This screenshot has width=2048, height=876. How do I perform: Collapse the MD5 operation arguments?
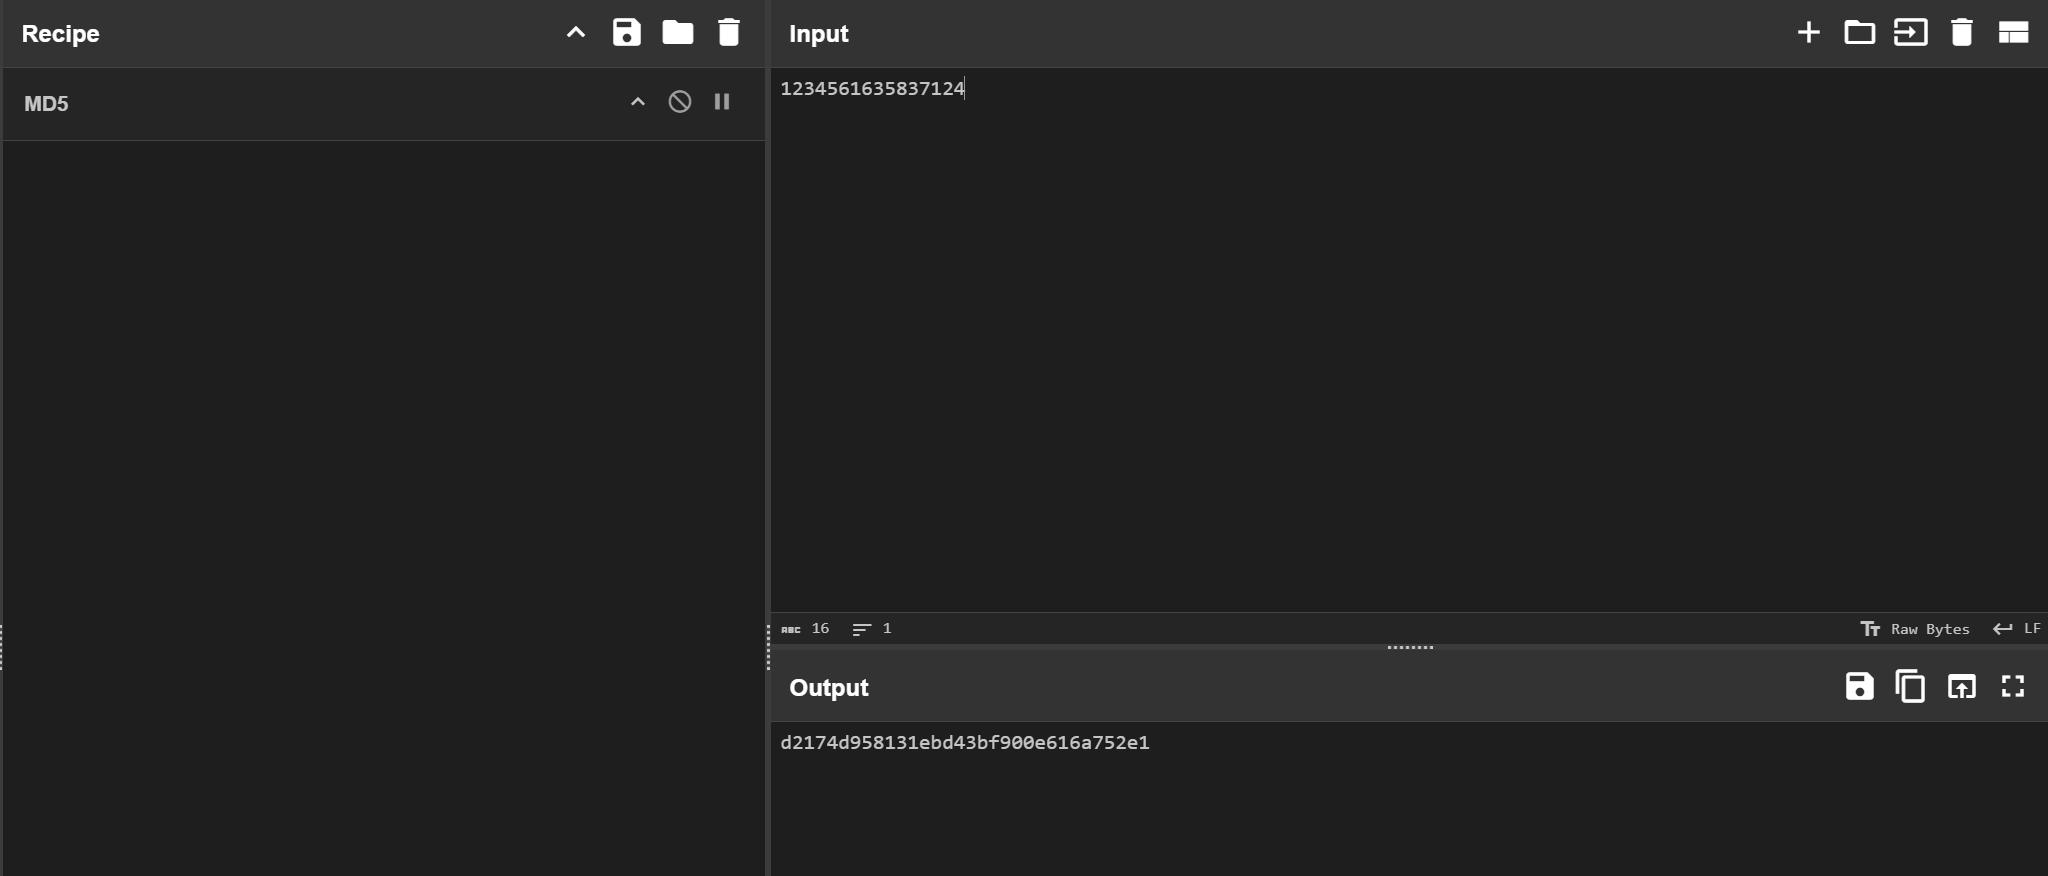pos(638,102)
